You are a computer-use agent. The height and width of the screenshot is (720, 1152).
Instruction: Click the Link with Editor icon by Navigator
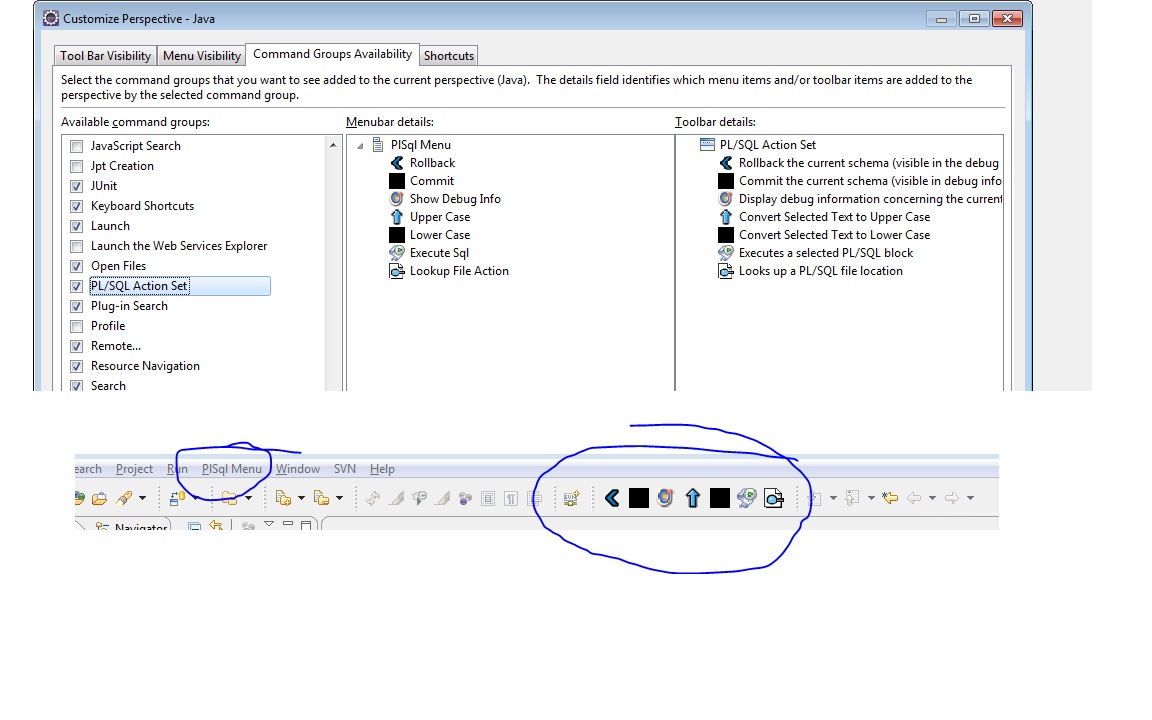[217, 525]
